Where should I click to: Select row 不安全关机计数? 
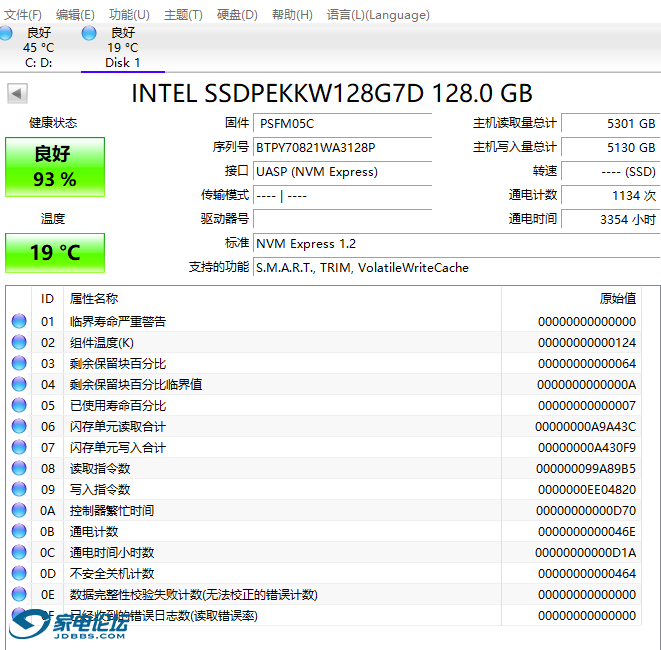pyautogui.click(x=324, y=574)
